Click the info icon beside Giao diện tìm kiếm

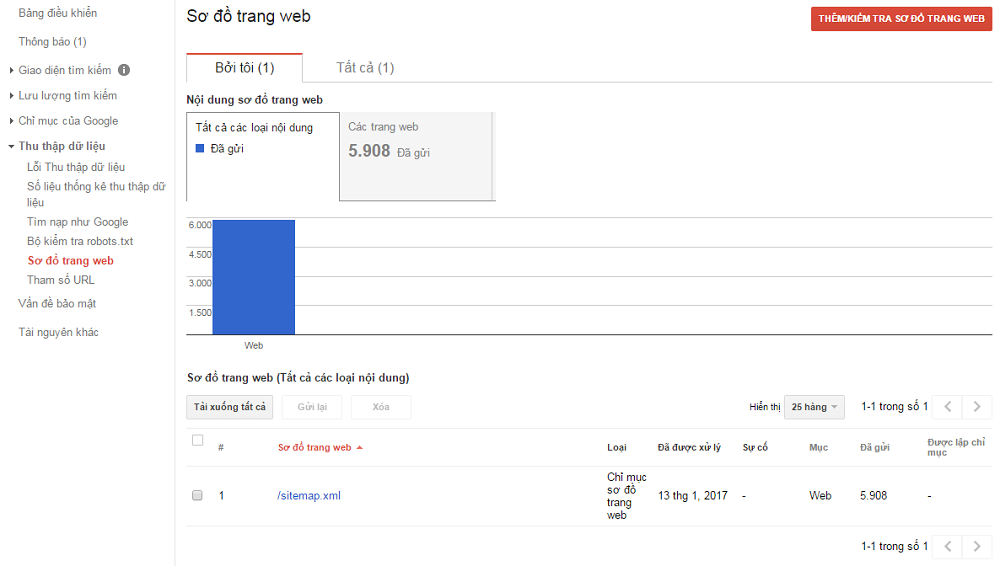(x=124, y=70)
